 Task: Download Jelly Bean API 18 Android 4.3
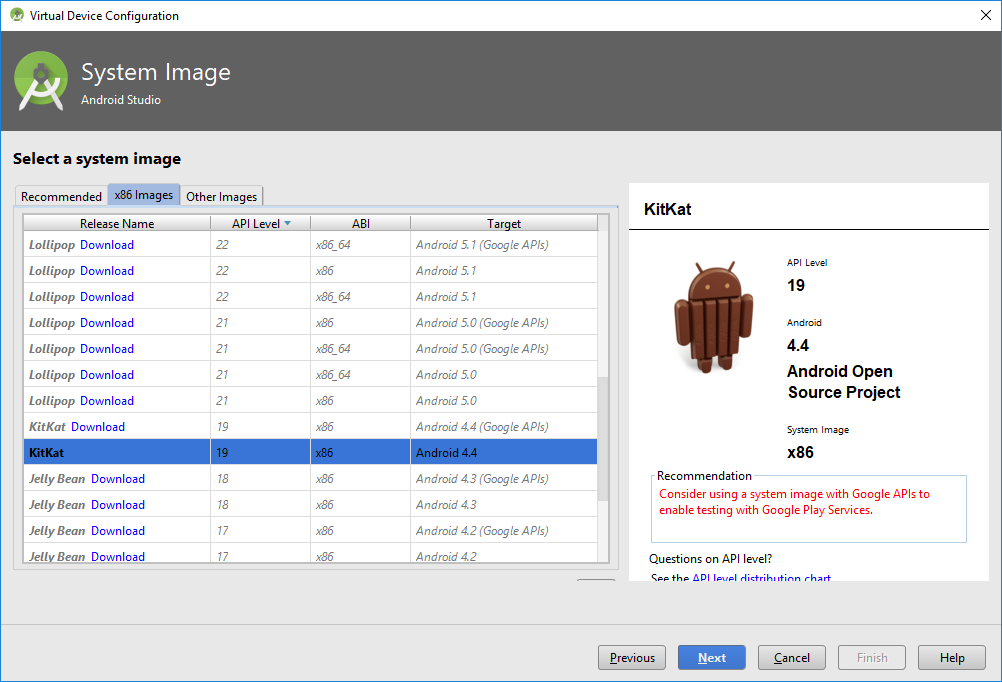118,505
